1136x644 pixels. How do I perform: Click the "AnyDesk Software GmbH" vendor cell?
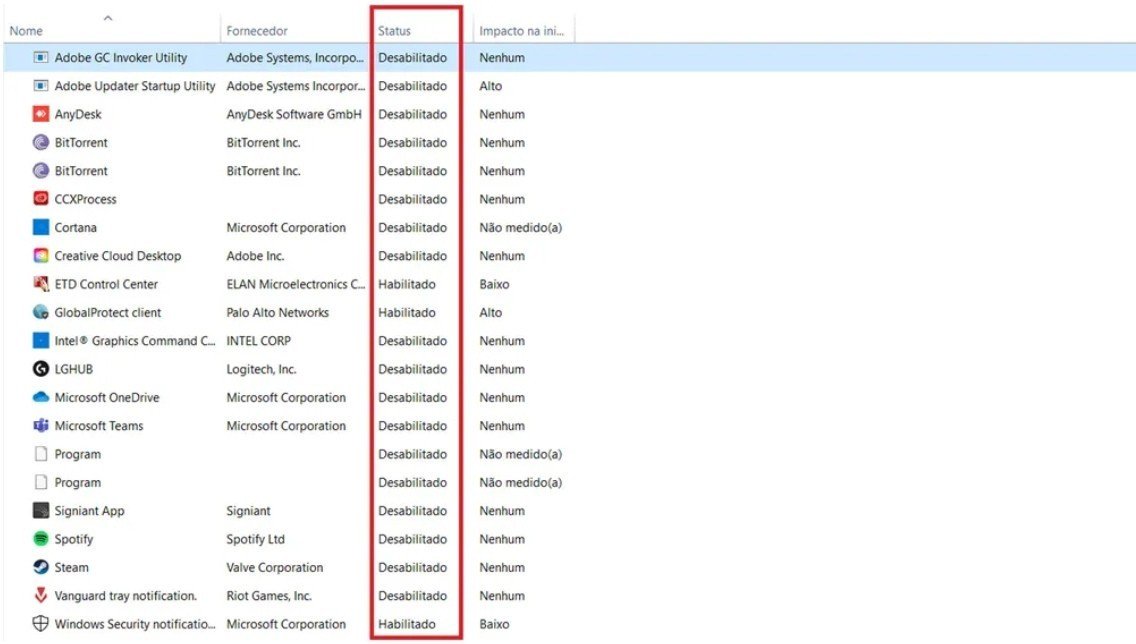tap(293, 114)
